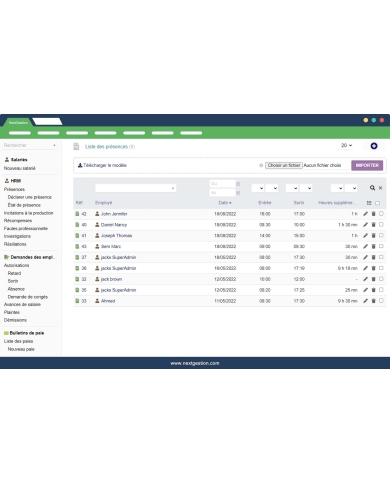This screenshot has width=390, height=484.
Task: Open the rows-per-page dropdown showing 20
Action: [x=346, y=145]
